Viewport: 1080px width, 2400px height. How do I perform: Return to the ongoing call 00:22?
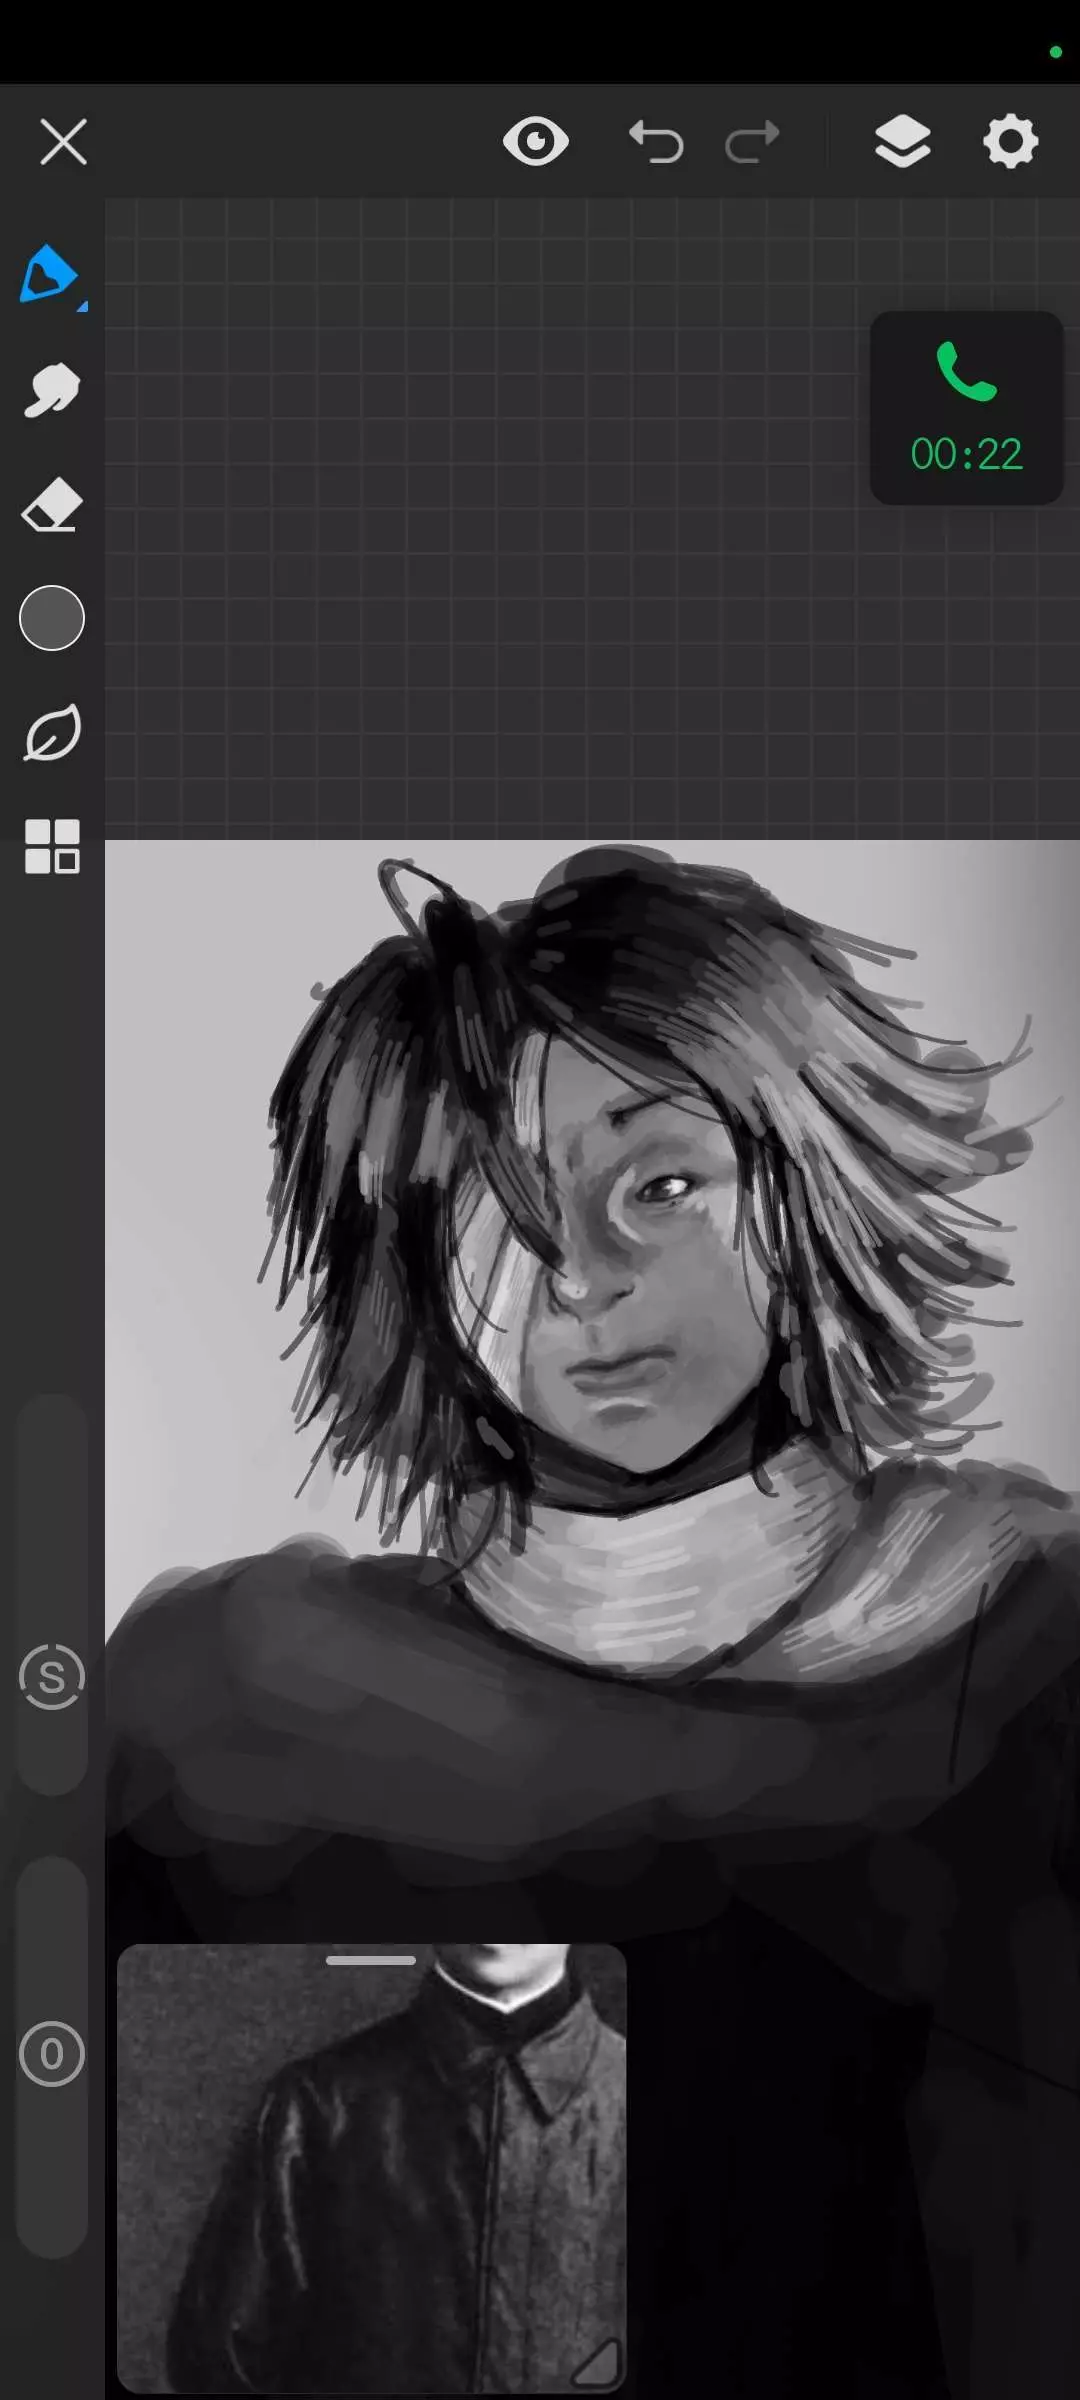tap(966, 408)
